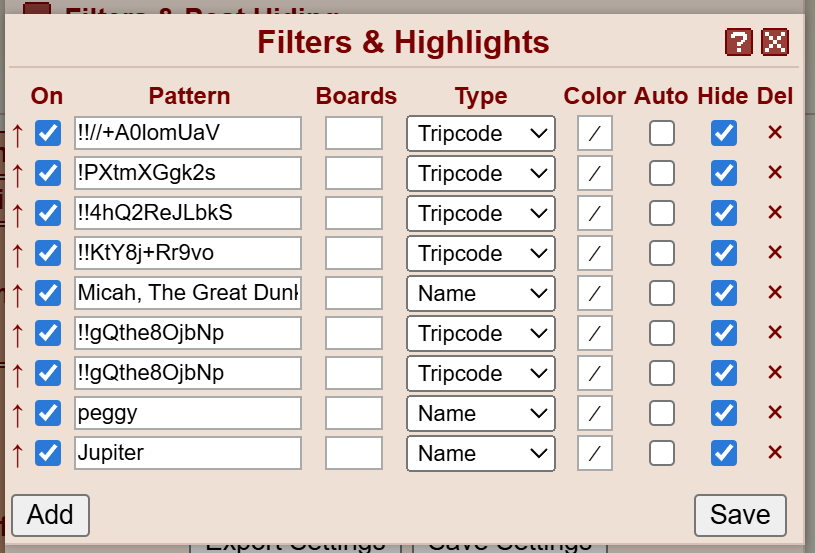Move the Micah, The Great Dunk filter up
Viewport: 815px width, 553px height.
click(18, 294)
